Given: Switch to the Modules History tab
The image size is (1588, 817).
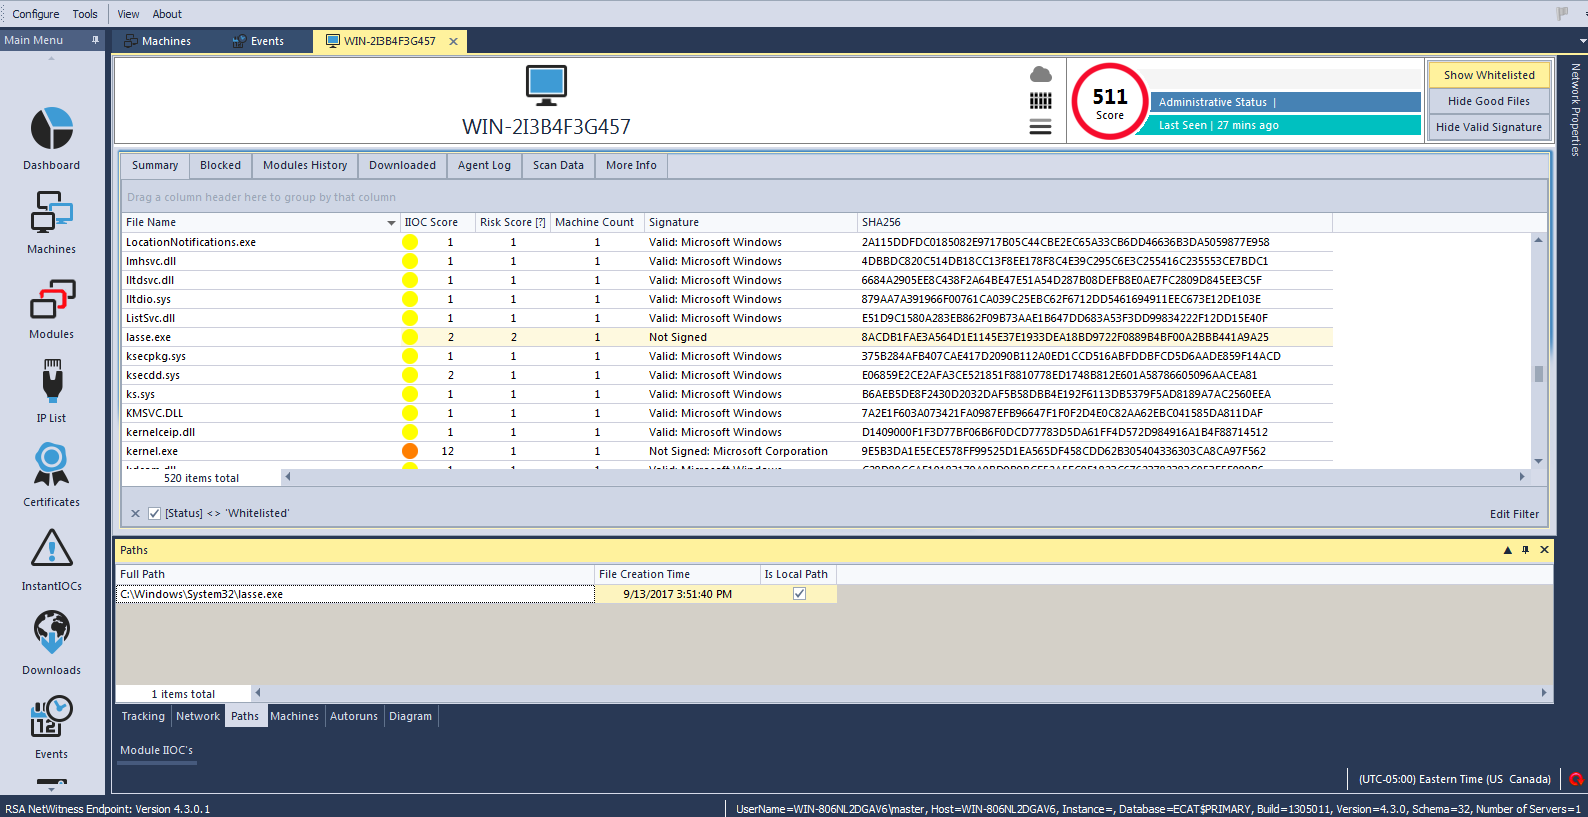Looking at the screenshot, I should tap(305, 166).
